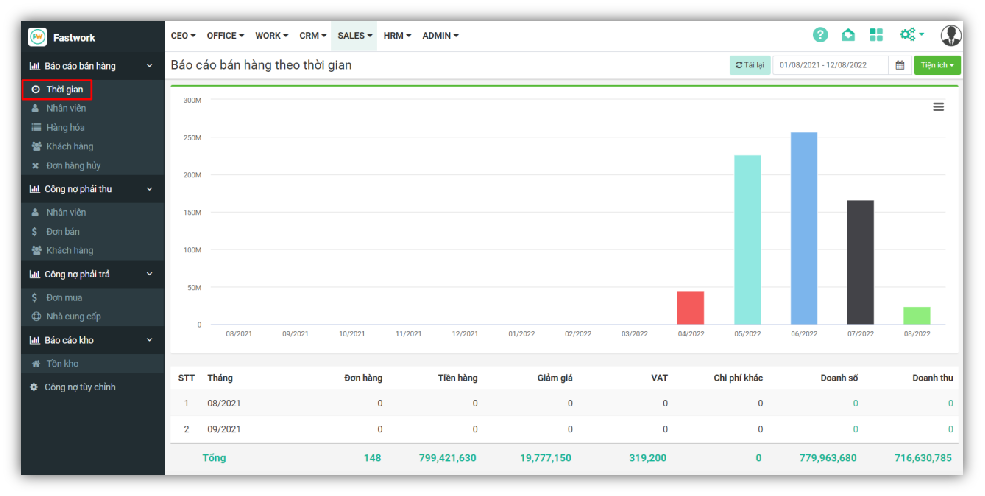Open the settings gears dropdown icon
The image size is (985, 496).
pyautogui.click(x=910, y=35)
